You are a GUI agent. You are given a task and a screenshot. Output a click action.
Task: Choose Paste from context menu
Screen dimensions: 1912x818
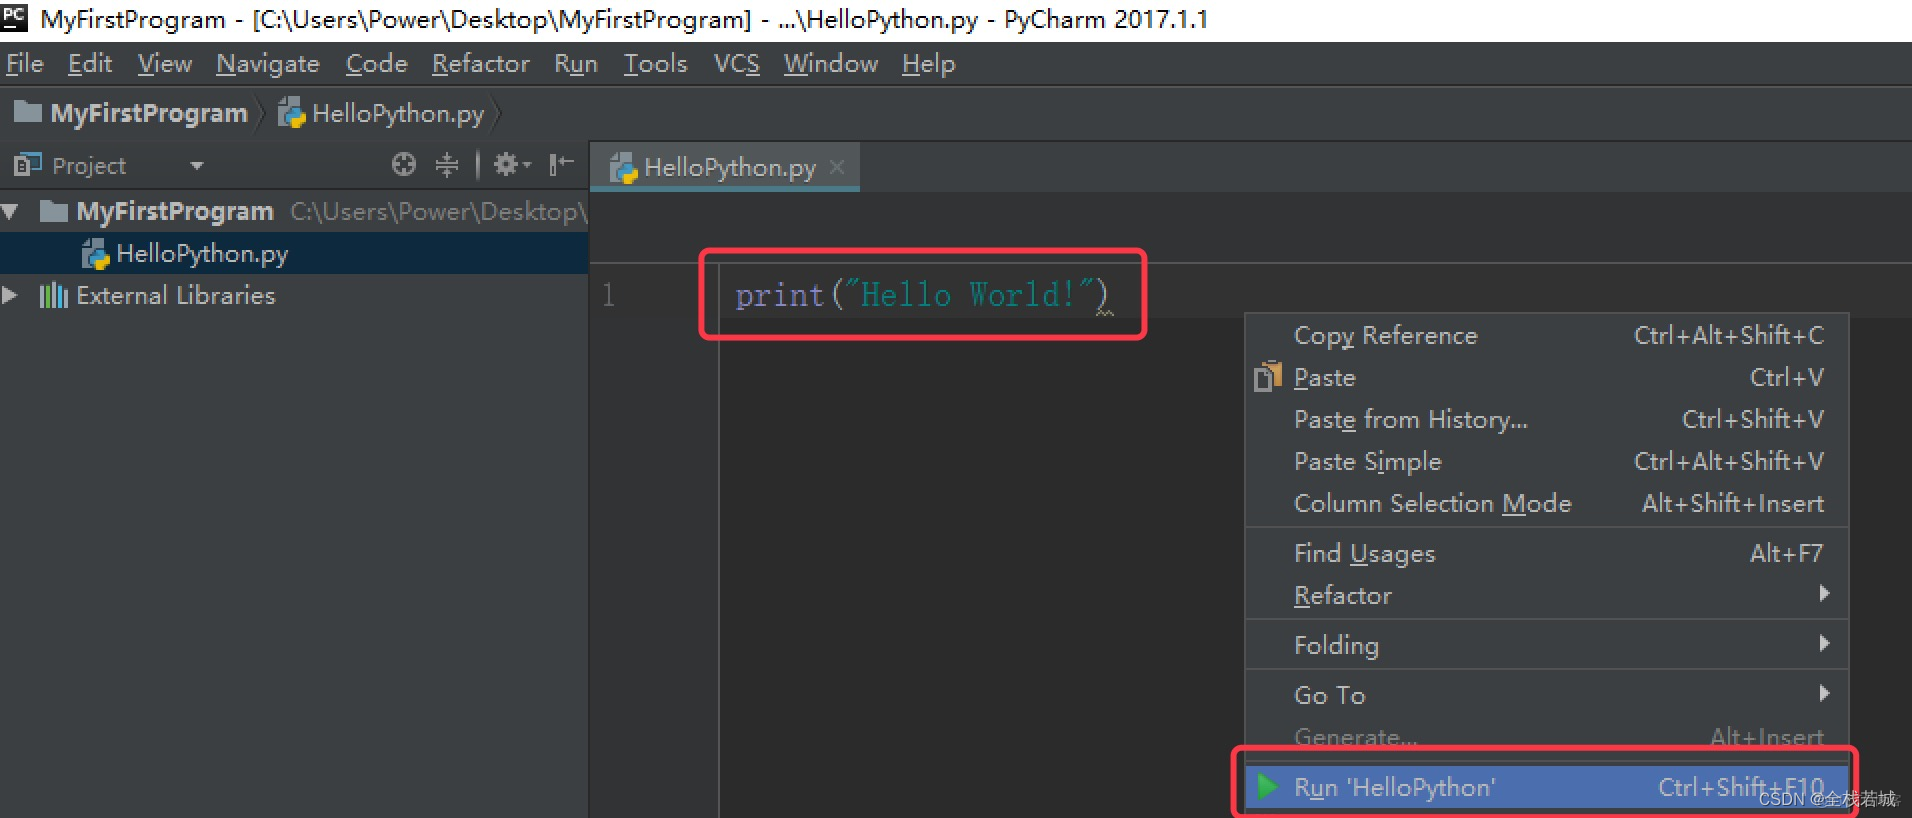coord(1546,377)
